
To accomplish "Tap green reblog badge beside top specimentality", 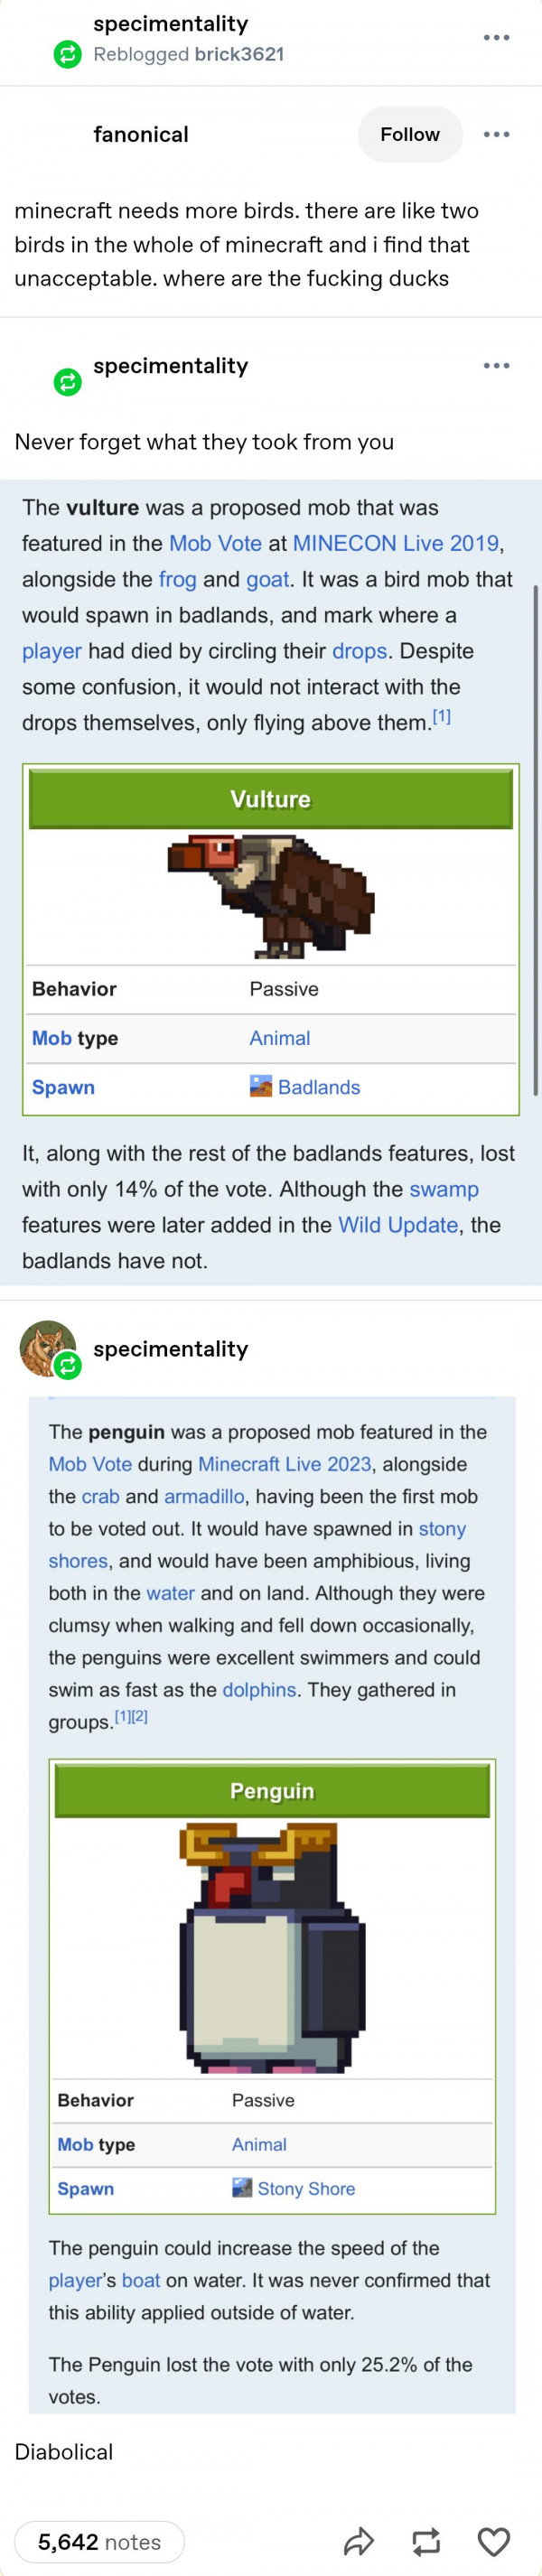I will 67,54.
